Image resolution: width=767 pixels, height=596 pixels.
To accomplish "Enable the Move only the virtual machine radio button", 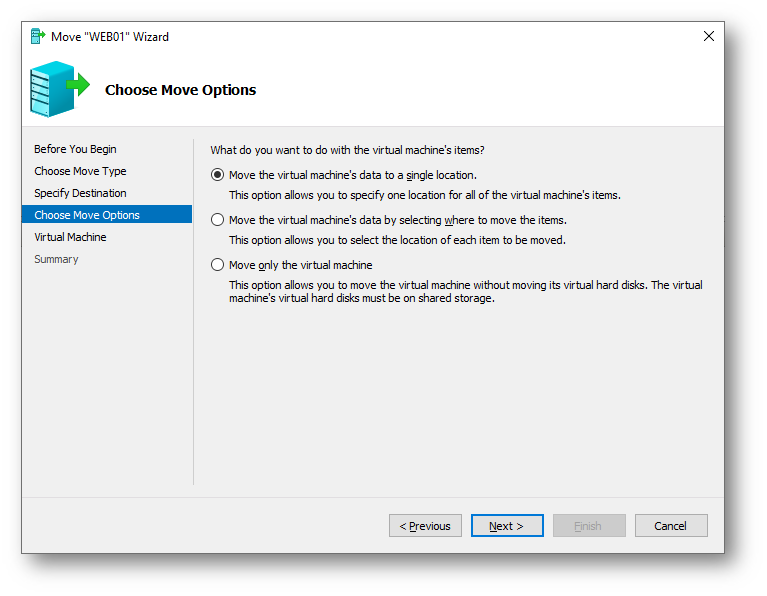I will pyautogui.click(x=218, y=265).
